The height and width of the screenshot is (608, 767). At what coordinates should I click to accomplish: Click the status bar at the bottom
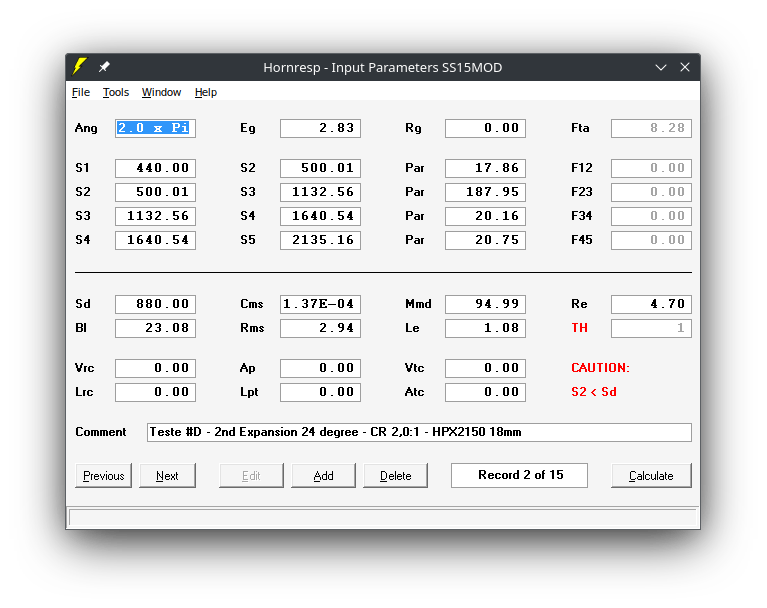click(383, 517)
